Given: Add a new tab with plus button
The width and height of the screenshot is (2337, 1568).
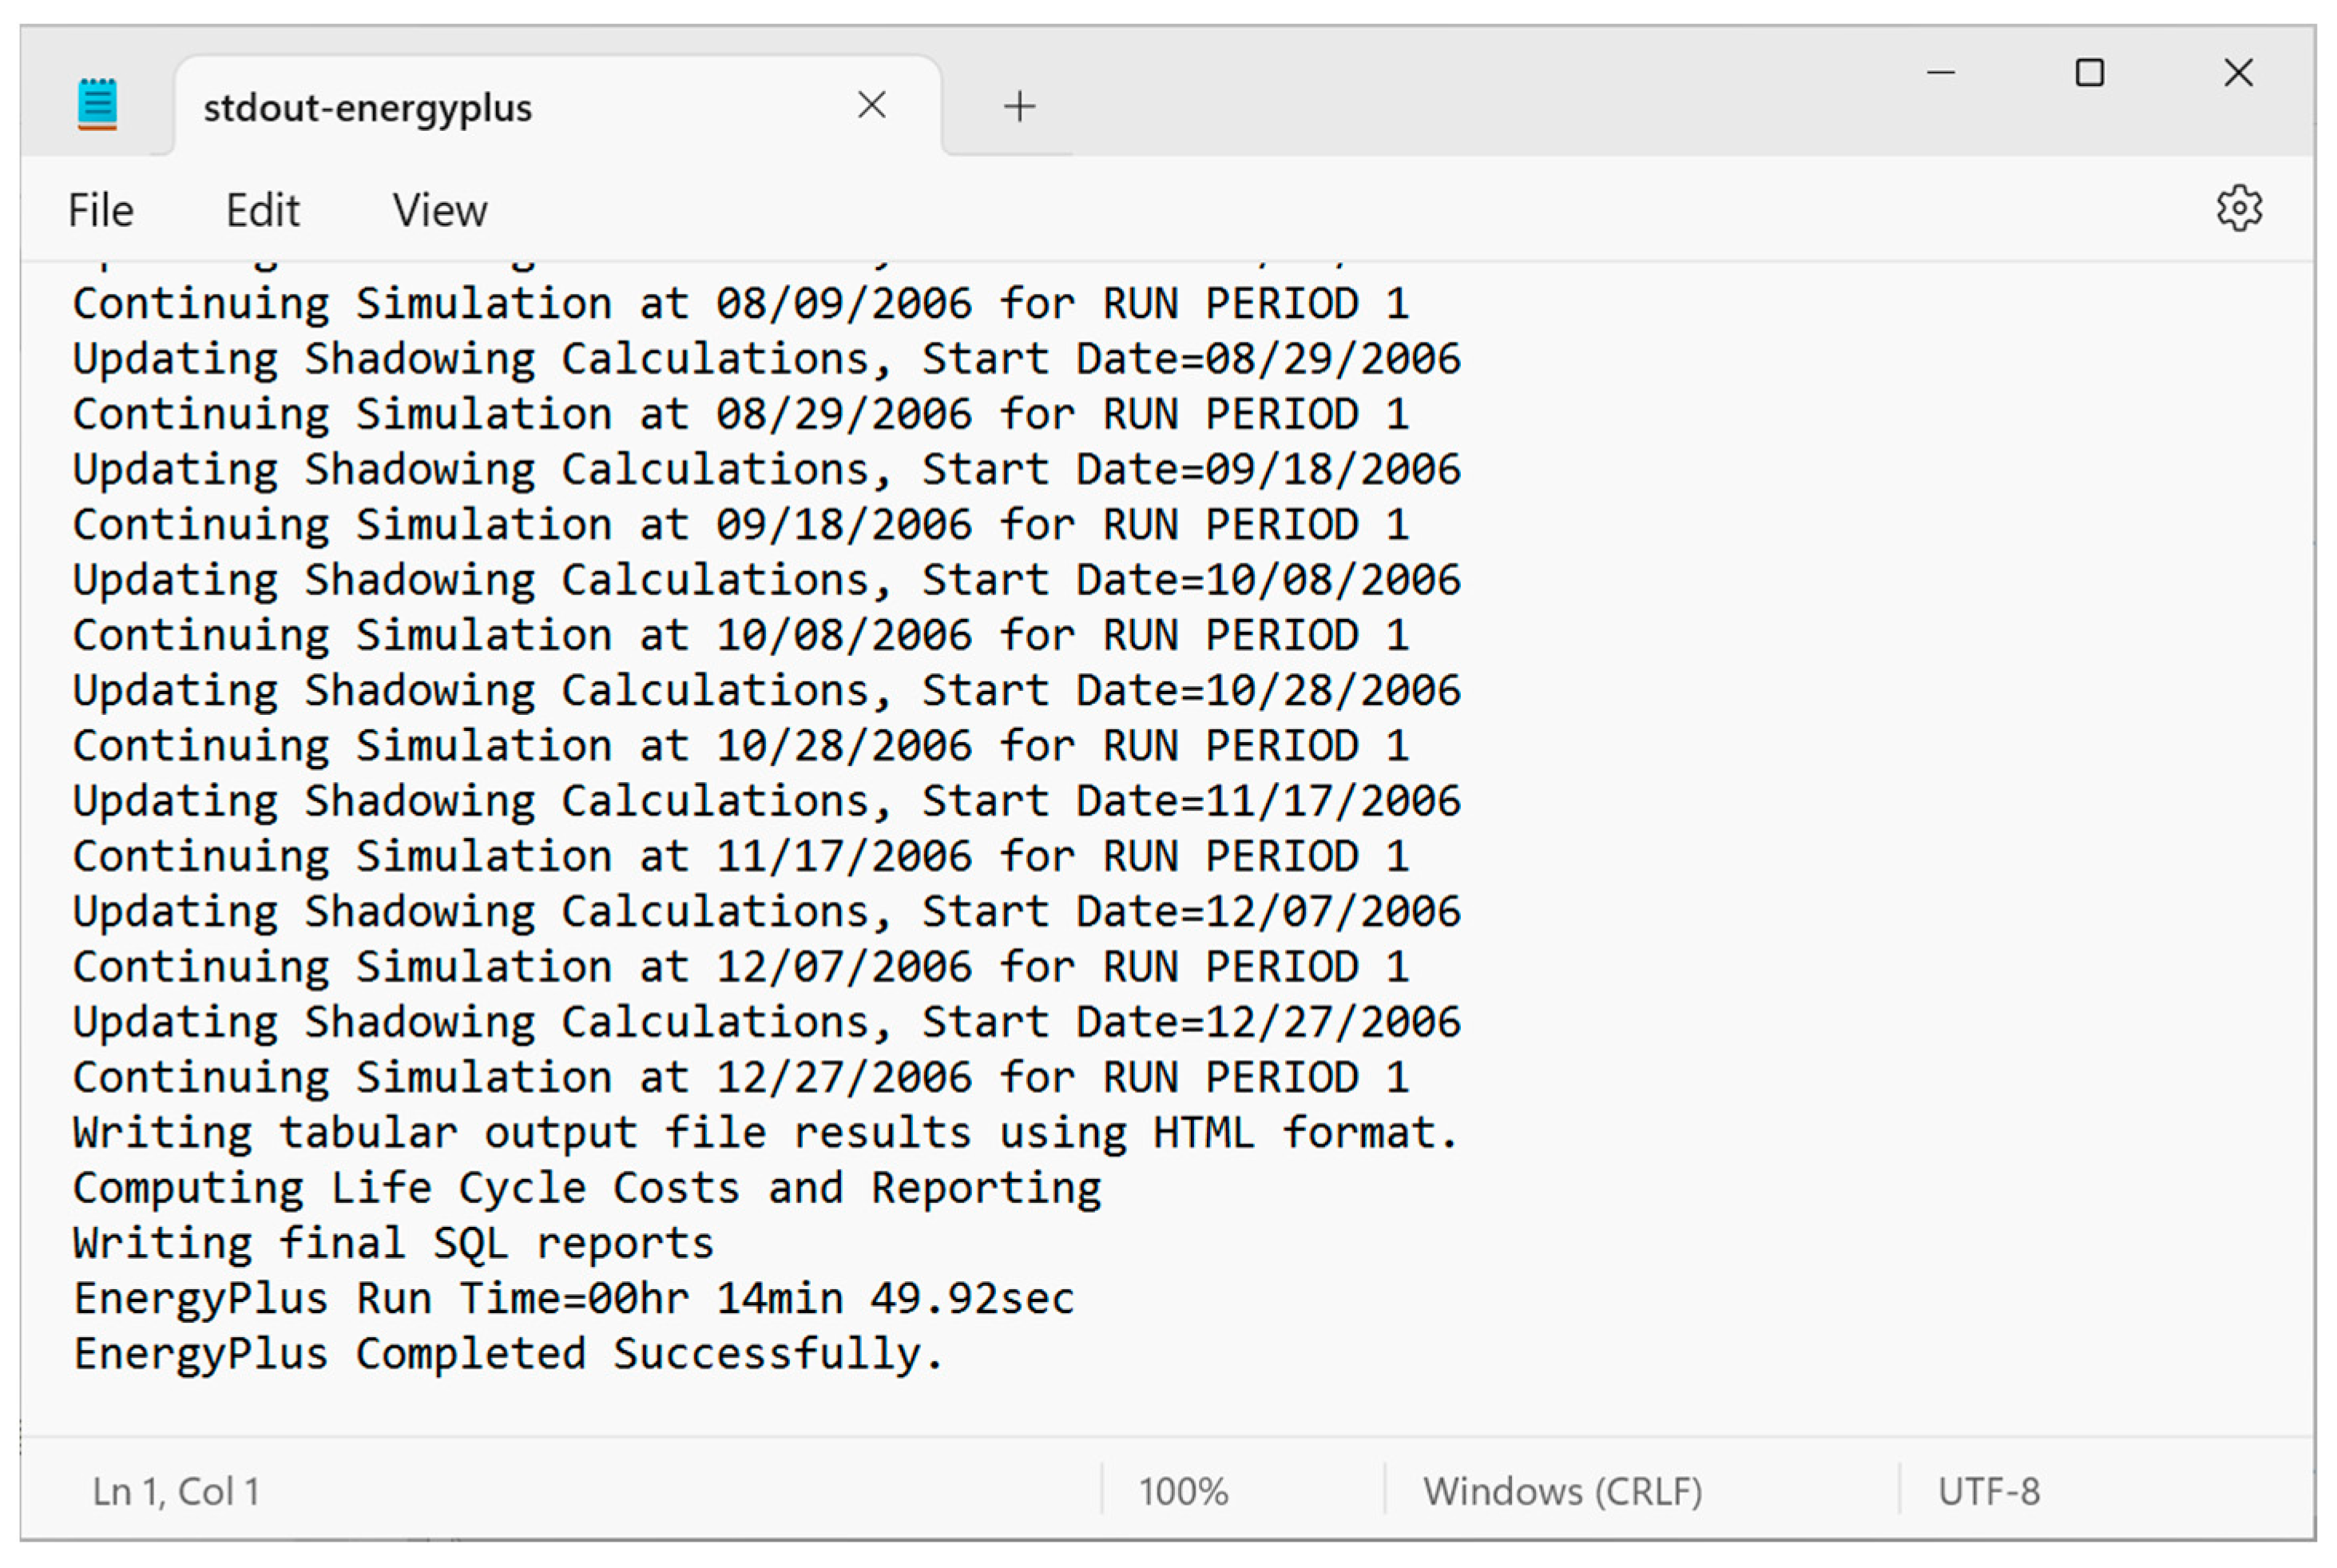Looking at the screenshot, I should pyautogui.click(x=1019, y=105).
